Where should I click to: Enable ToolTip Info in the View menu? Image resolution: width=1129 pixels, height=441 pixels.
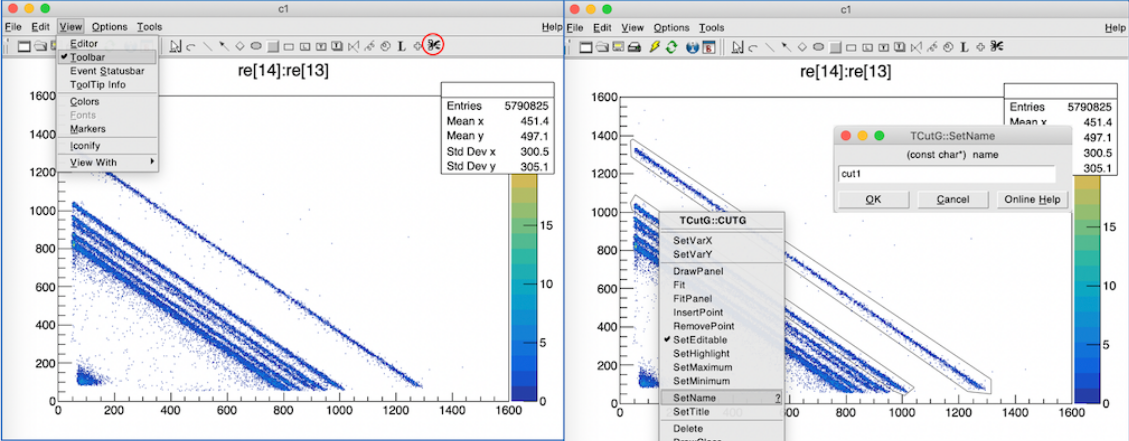(x=107, y=85)
